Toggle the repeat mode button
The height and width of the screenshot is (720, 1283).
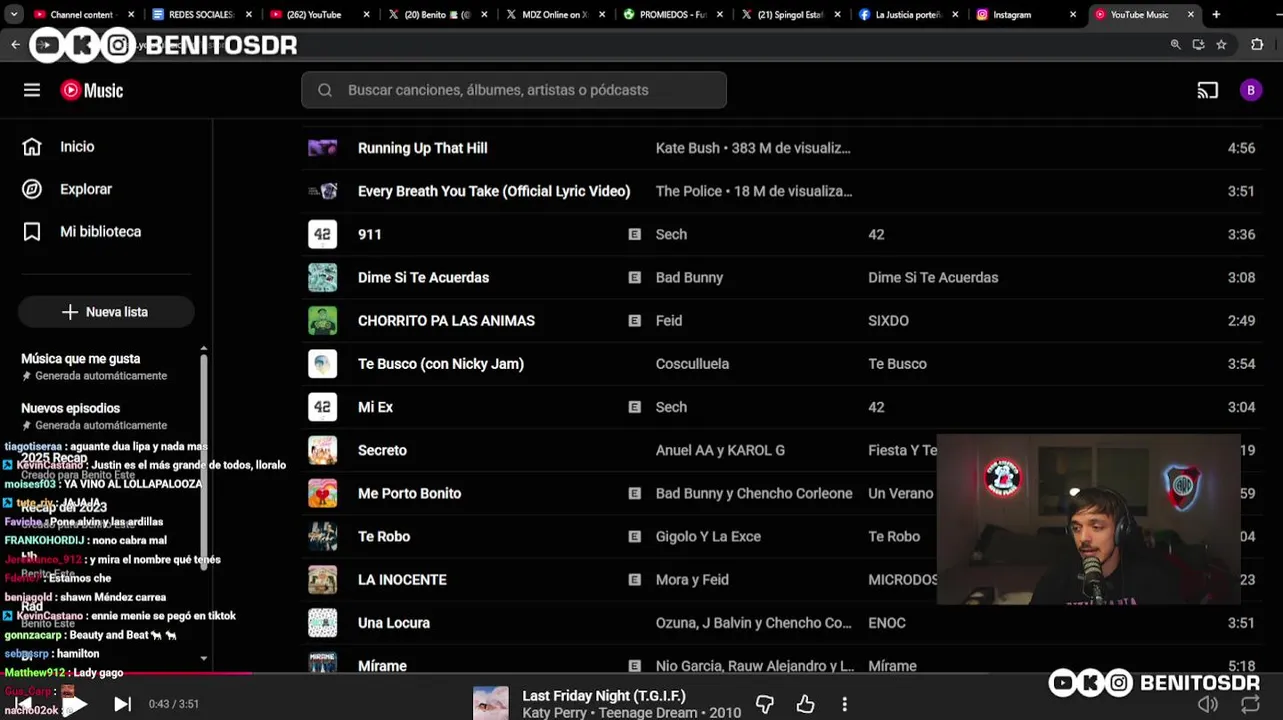tap(1250, 704)
